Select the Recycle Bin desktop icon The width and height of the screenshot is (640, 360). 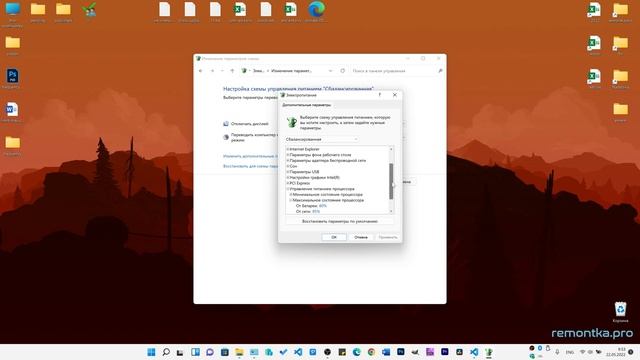[620, 312]
